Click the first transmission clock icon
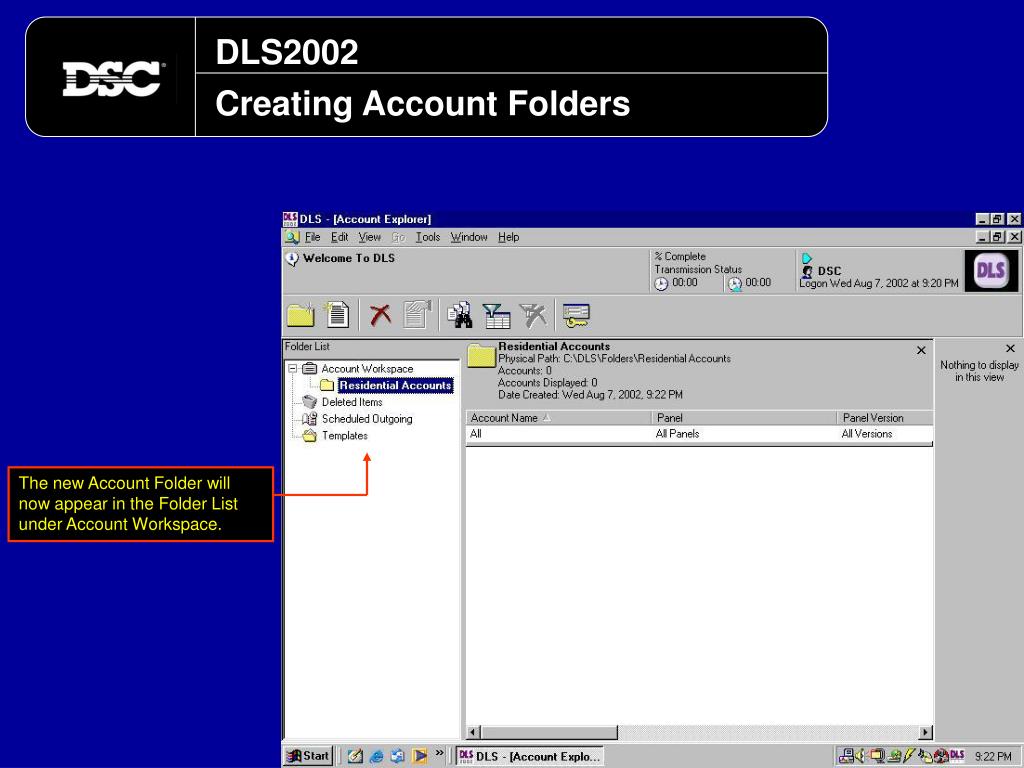The image size is (1024, 768). 662,283
